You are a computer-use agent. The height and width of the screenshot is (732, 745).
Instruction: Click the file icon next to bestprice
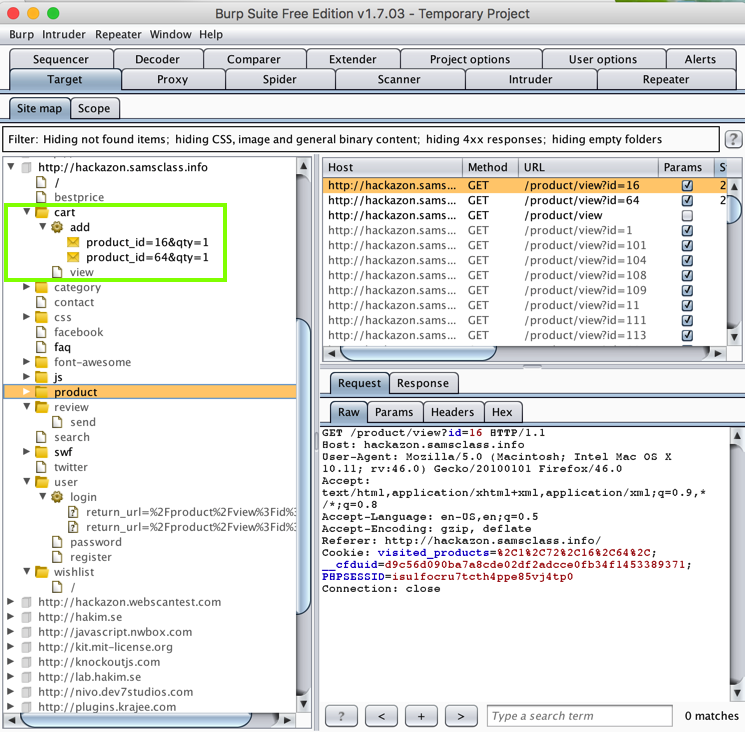coord(42,198)
